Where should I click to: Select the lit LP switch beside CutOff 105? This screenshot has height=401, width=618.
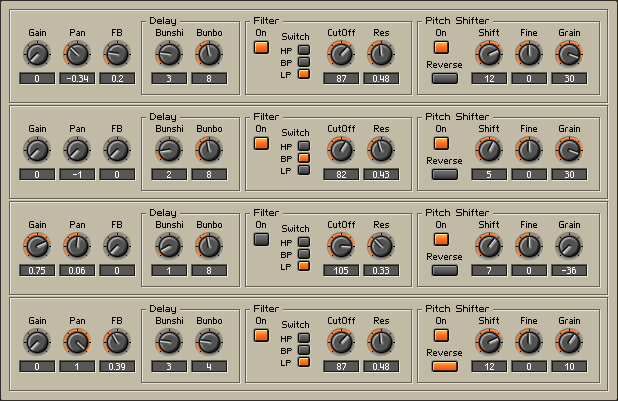click(304, 266)
